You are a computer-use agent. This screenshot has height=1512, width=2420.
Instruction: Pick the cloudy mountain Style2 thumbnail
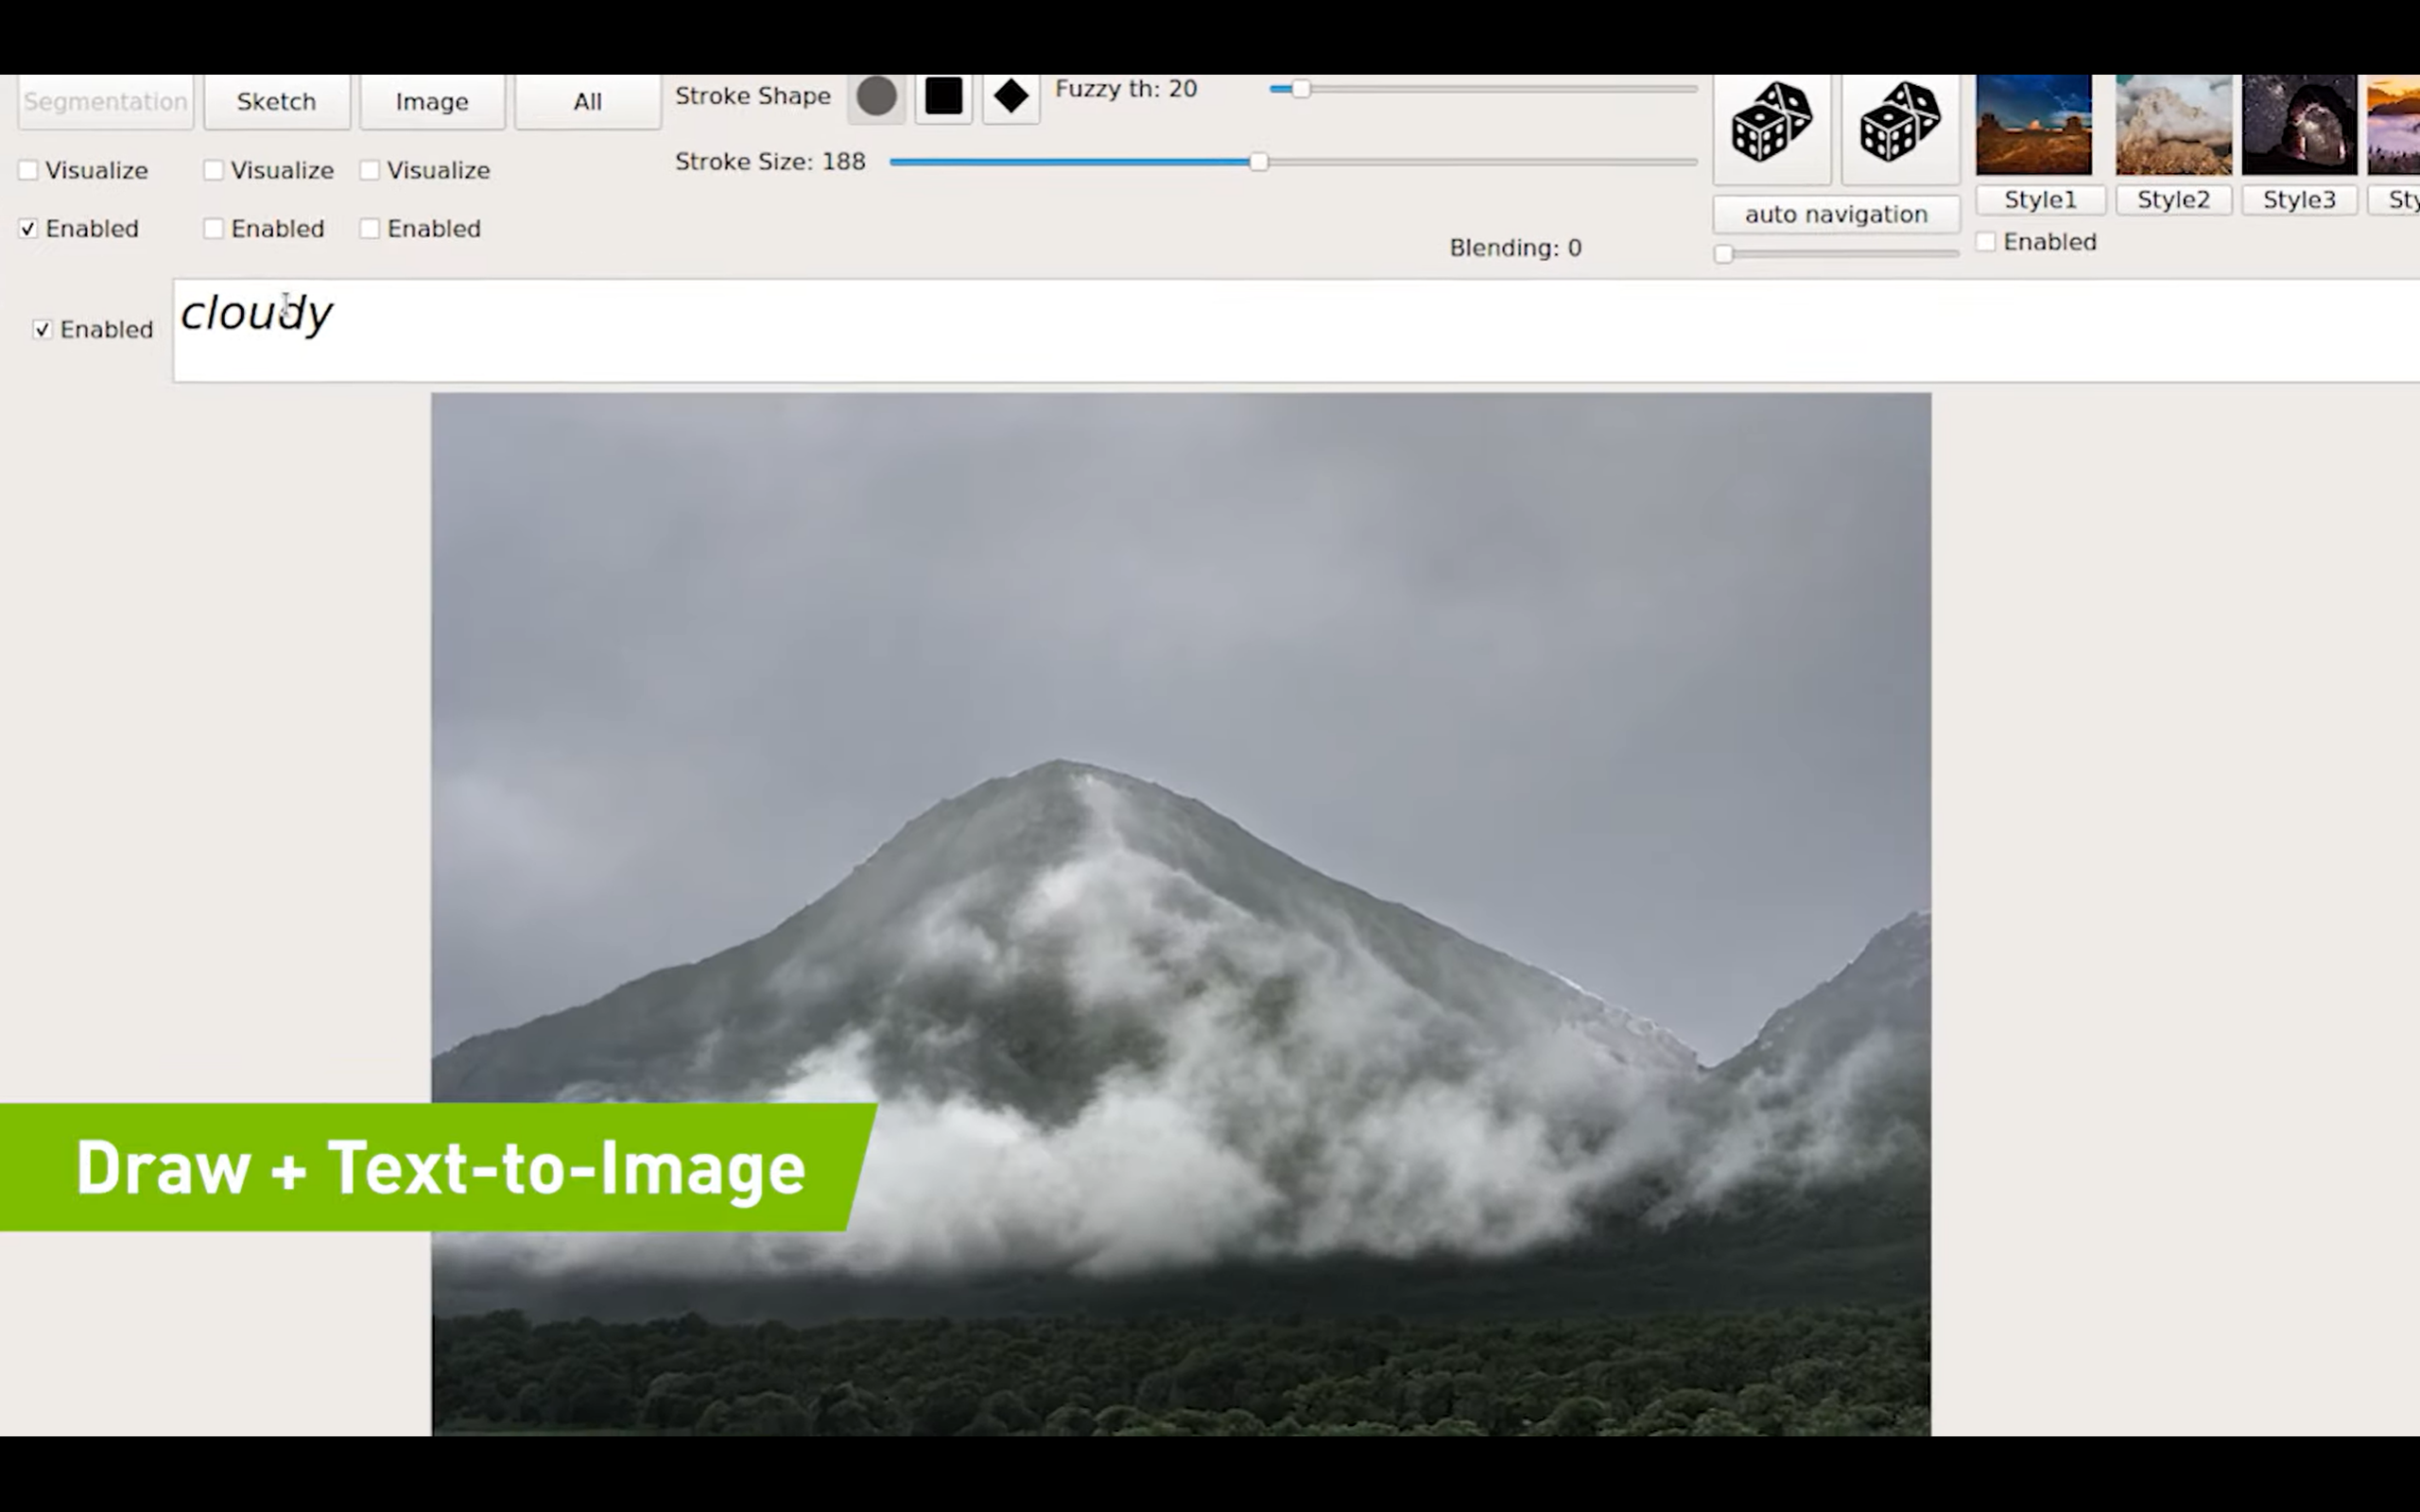(2173, 125)
